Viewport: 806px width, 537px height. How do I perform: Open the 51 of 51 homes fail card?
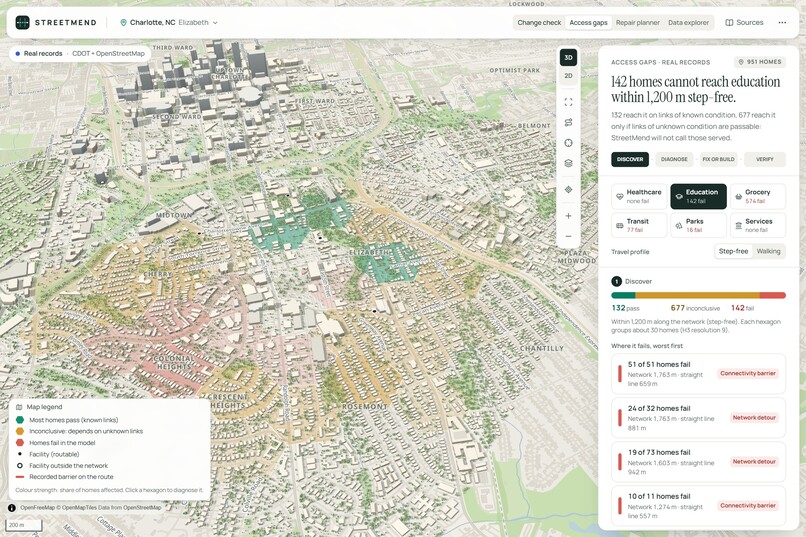click(x=698, y=374)
